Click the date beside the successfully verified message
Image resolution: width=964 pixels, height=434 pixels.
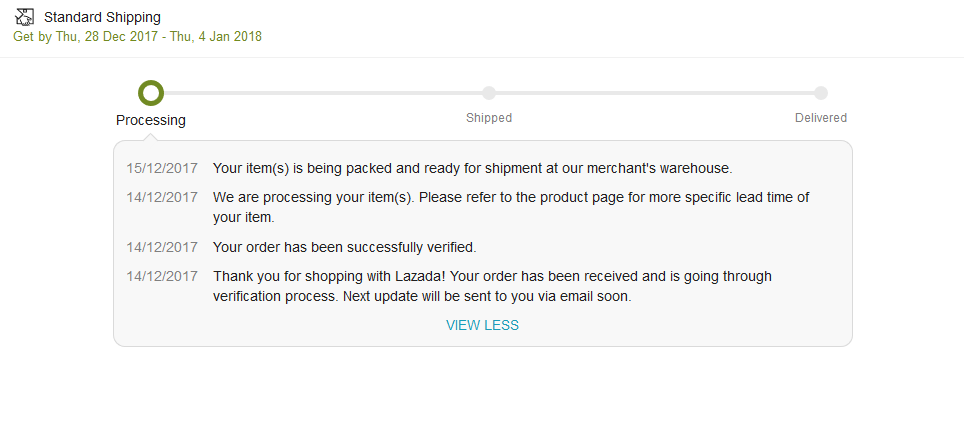click(x=162, y=247)
